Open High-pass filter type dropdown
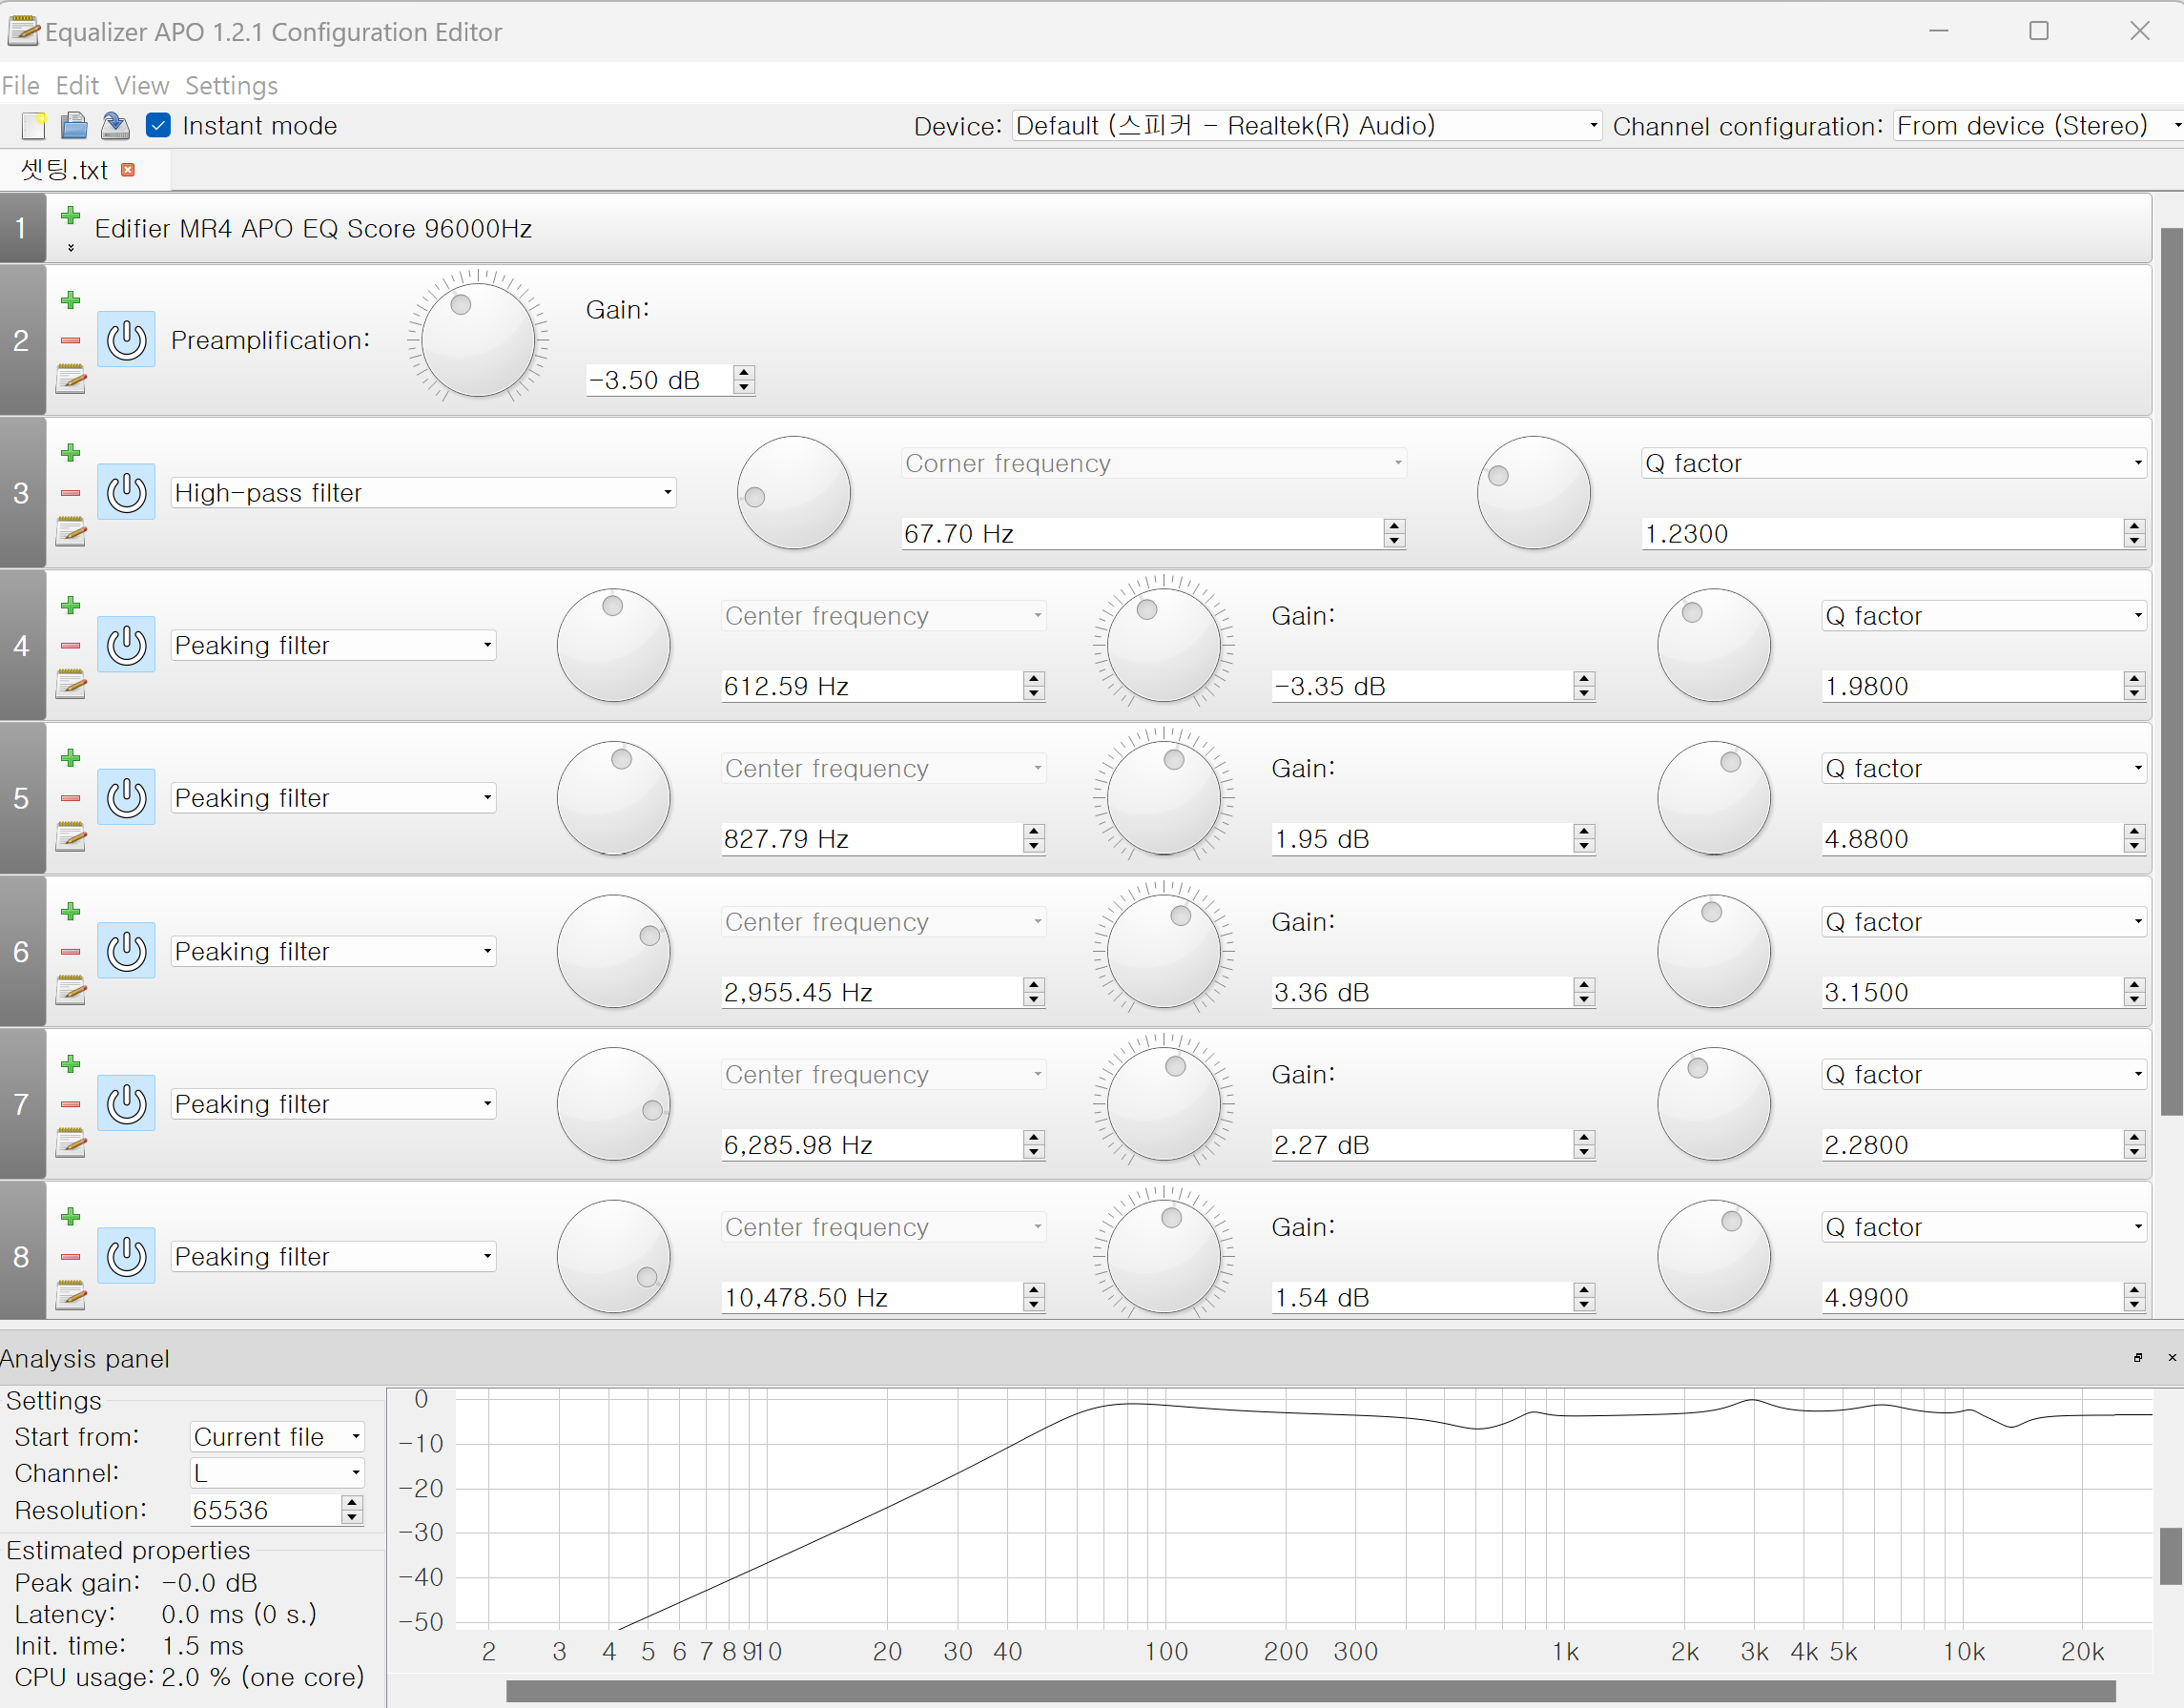Viewport: 2184px width, 1708px height. (423, 493)
